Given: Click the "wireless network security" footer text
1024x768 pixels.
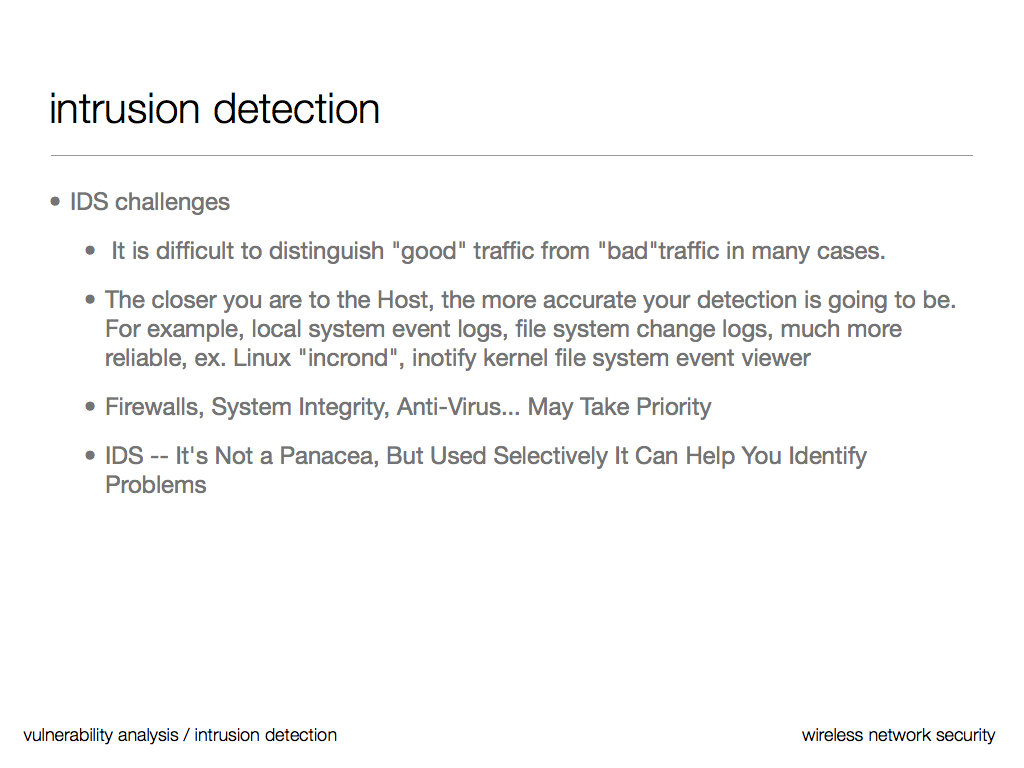Looking at the screenshot, I should pos(898,735).
